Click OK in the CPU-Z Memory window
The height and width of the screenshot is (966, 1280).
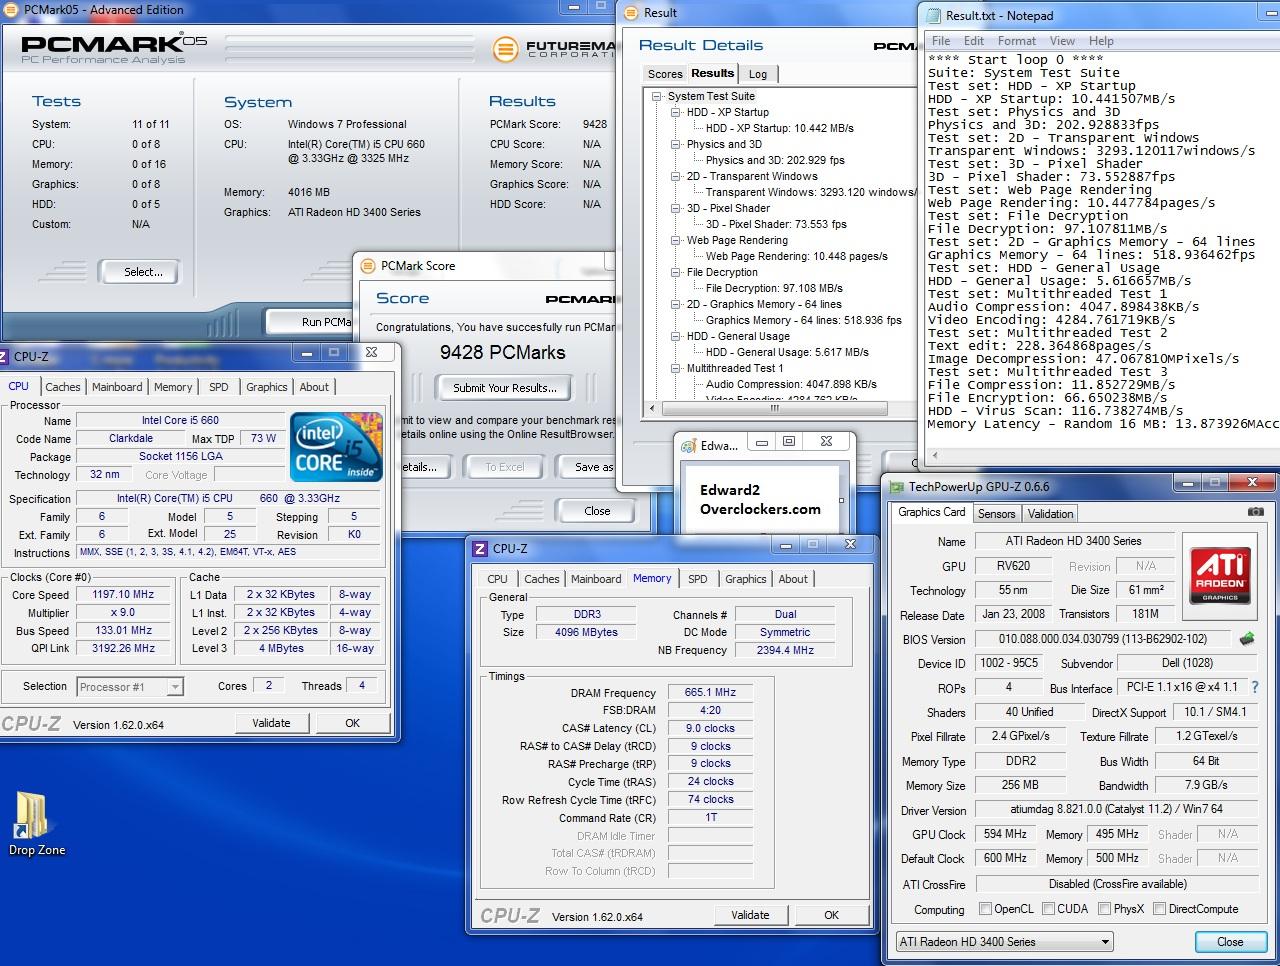coord(831,915)
